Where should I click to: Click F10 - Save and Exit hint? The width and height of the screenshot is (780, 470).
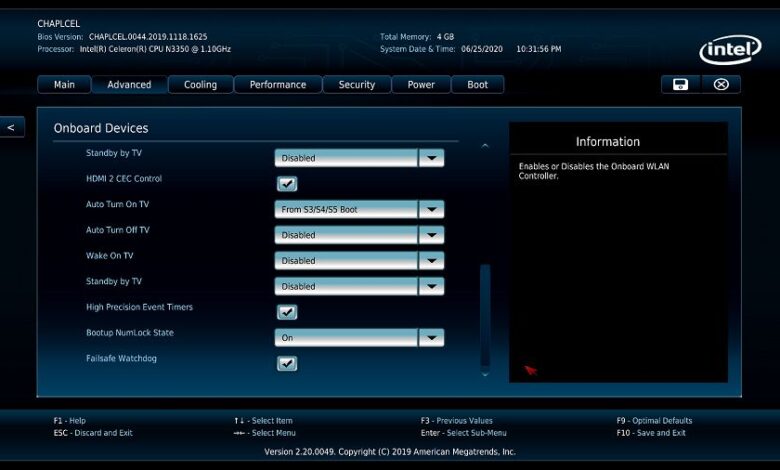(x=651, y=433)
